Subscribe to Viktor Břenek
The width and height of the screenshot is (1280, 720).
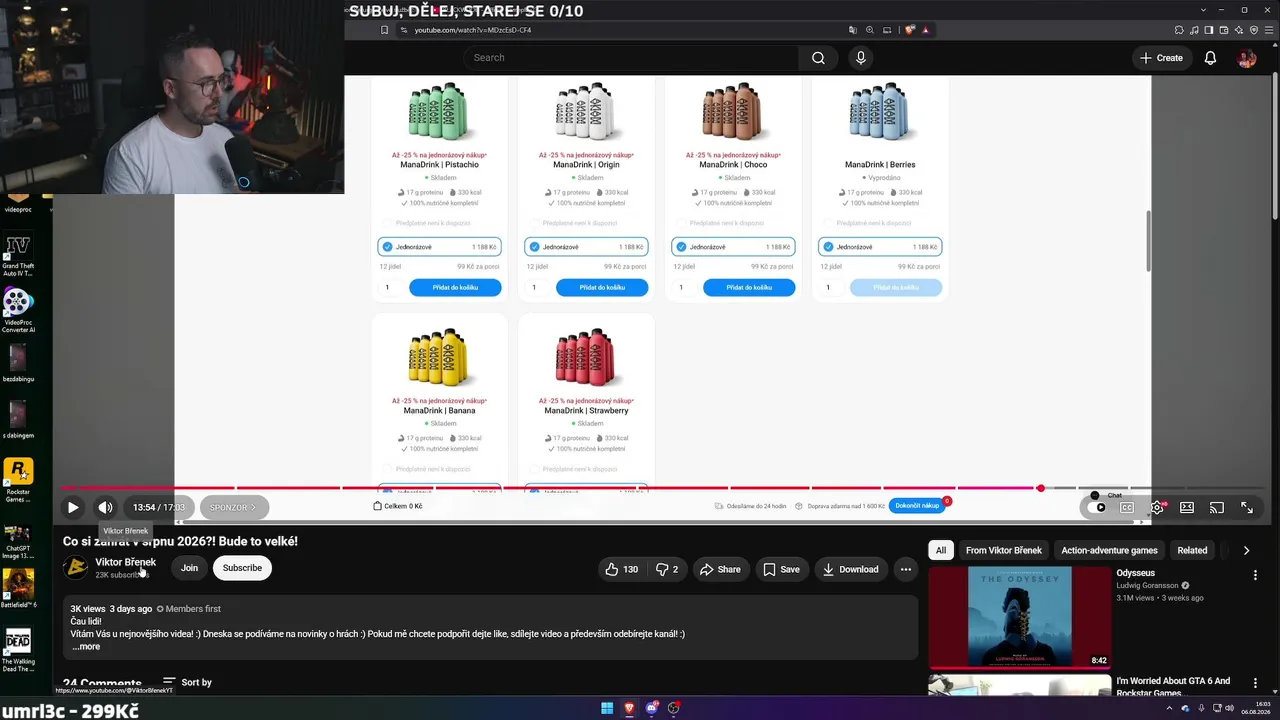coord(242,568)
